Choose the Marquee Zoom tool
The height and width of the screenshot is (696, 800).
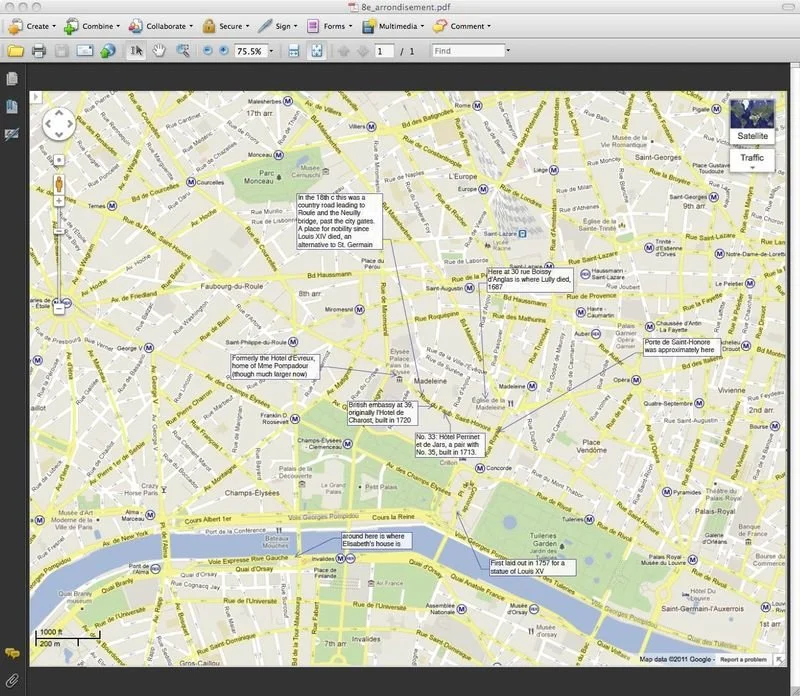pyautogui.click(x=183, y=51)
